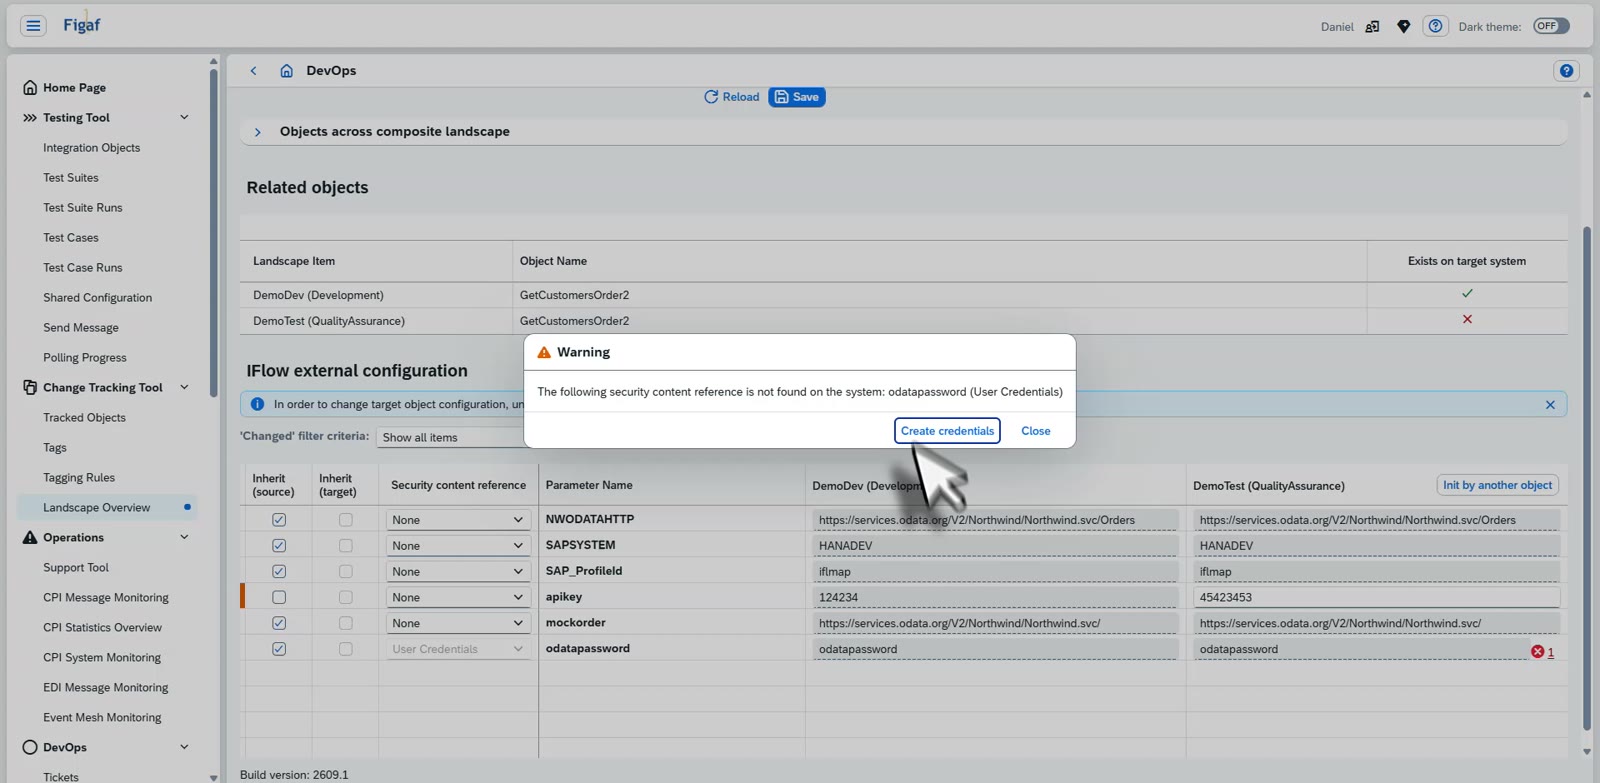The image size is (1600, 783).
Task: Open security reference dropdown for SAPSYSTEM
Action: pos(458,546)
